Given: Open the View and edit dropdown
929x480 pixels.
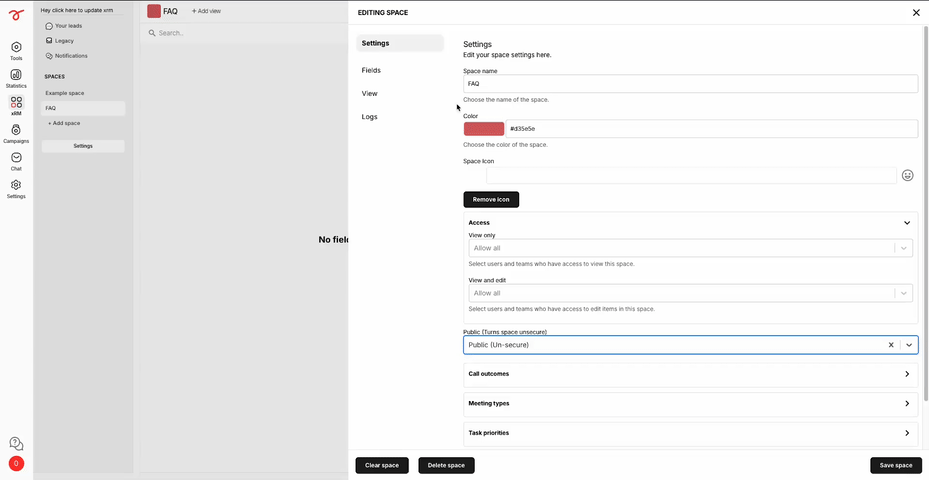Looking at the screenshot, I should 690,293.
